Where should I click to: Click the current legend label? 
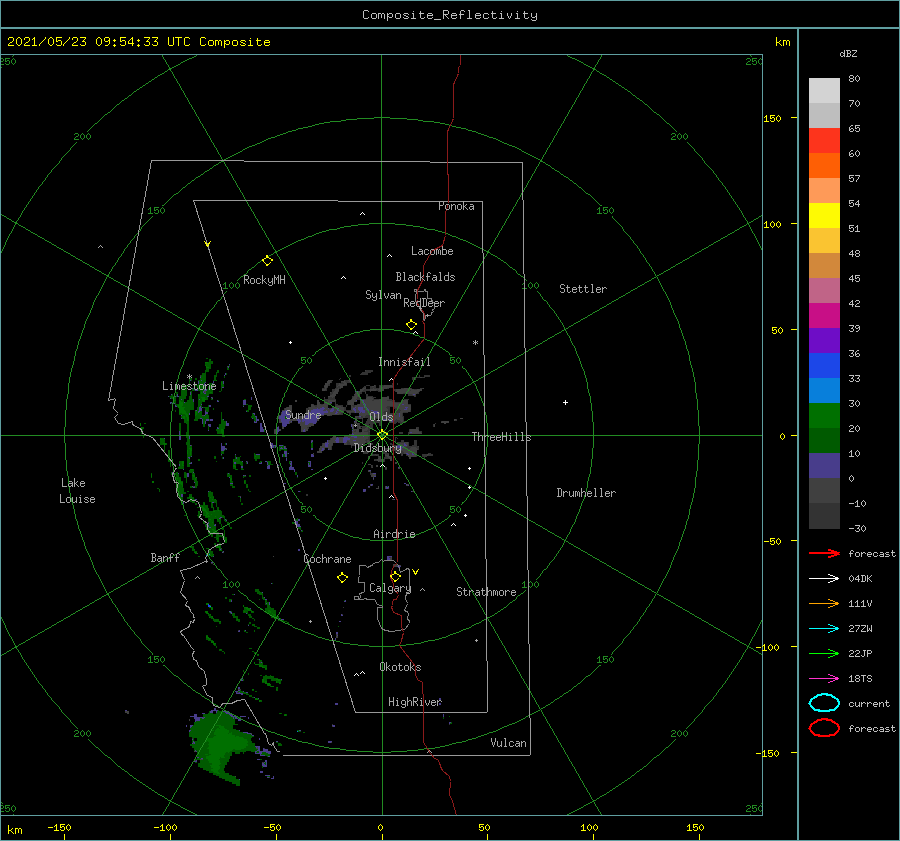[x=869, y=704]
